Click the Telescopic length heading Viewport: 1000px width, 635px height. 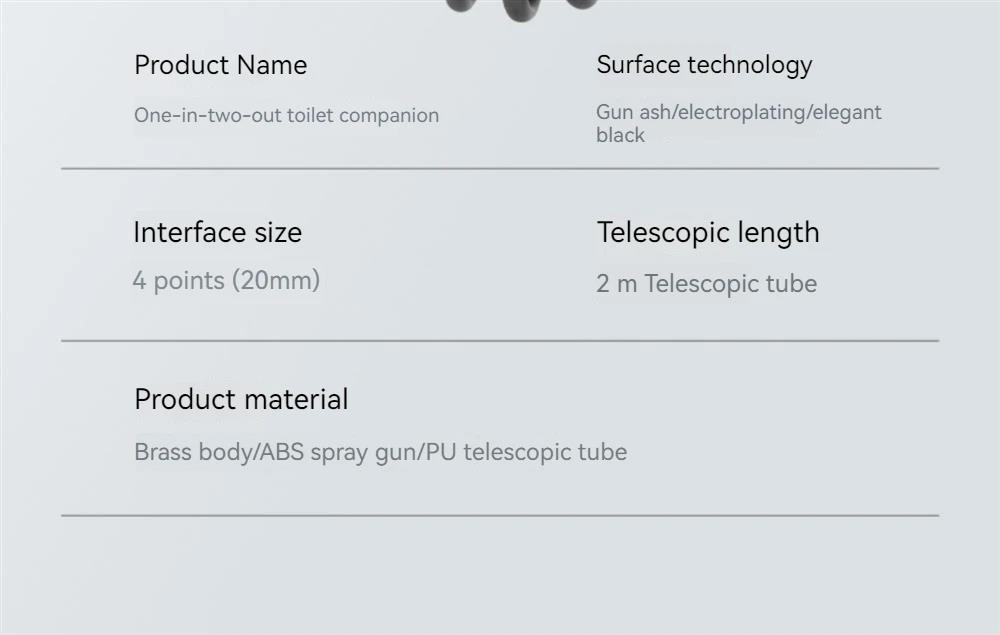pos(708,233)
